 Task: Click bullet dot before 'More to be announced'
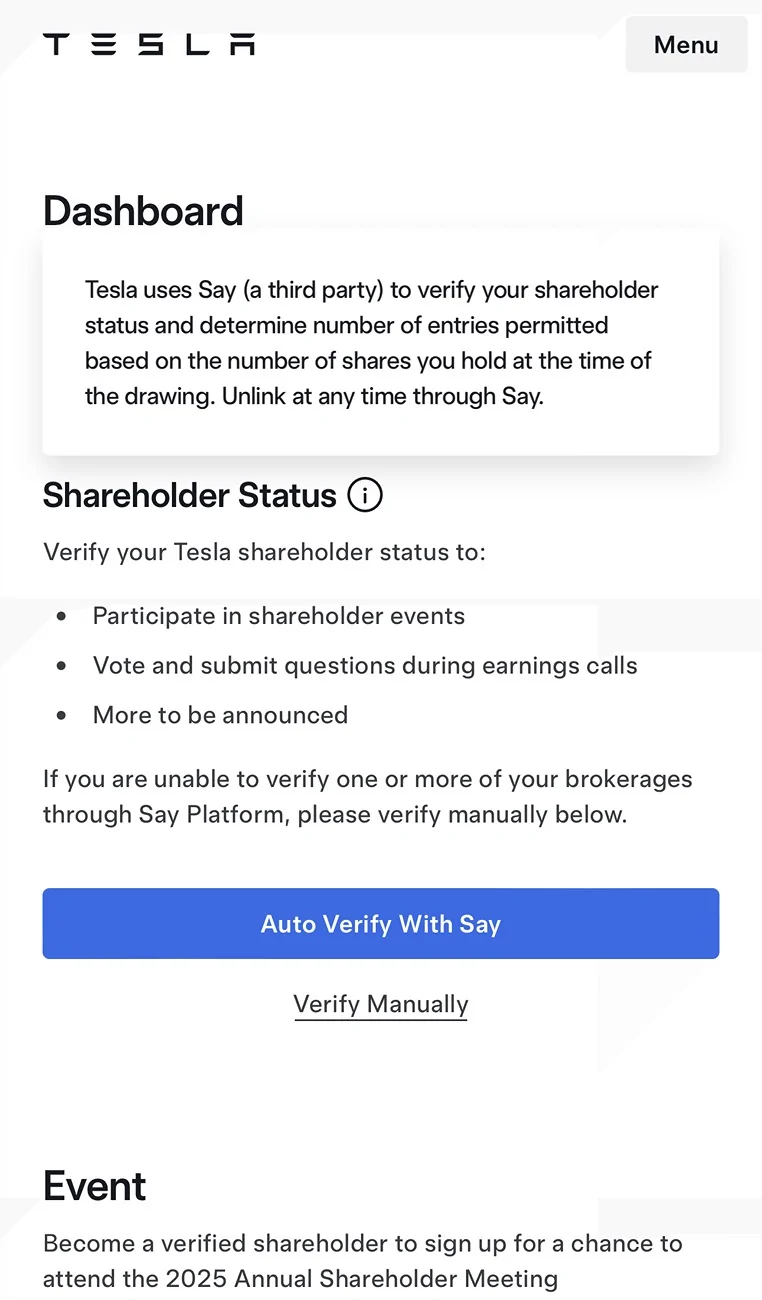coord(62,716)
